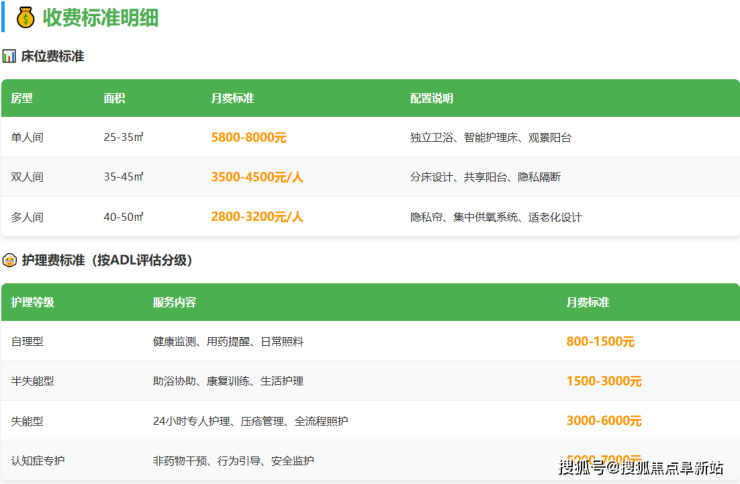Viewport: 740px width, 484px height.
Task: Click the 800-1500元 nursing fee
Action: click(600, 341)
